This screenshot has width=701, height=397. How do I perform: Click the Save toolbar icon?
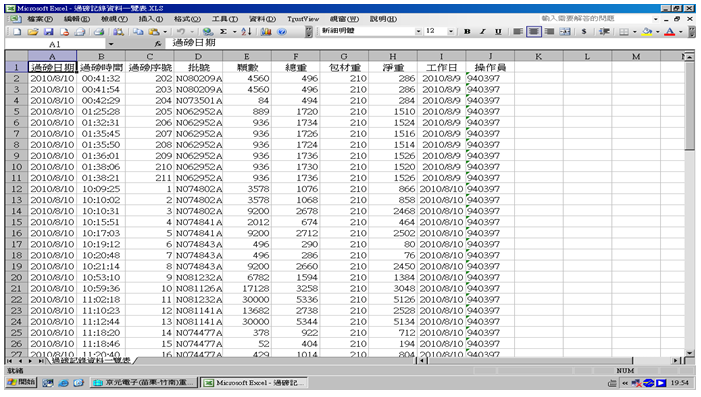(48, 32)
